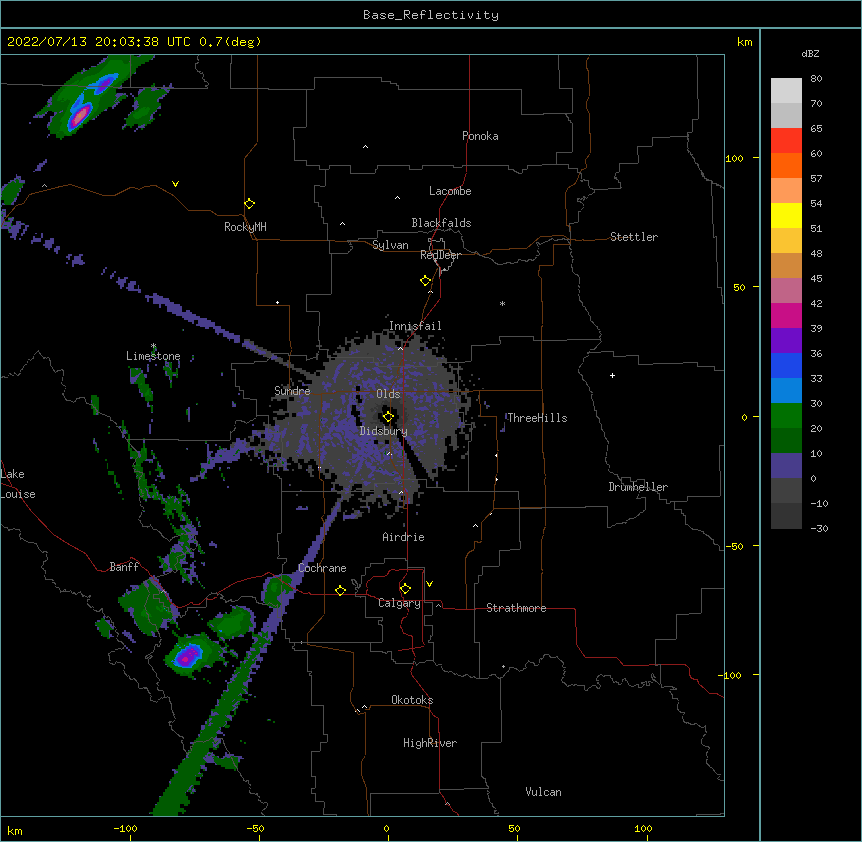Click the bright yellow 54 dBZ legend swatch
The width and height of the screenshot is (862, 842).
(786, 215)
